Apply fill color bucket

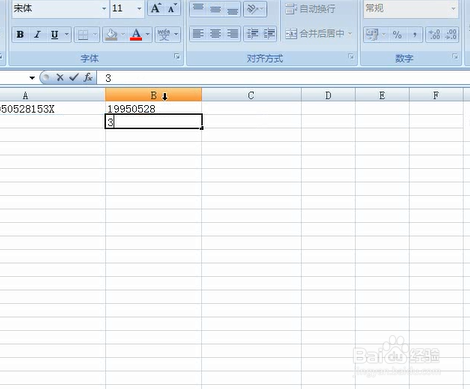(x=111, y=34)
